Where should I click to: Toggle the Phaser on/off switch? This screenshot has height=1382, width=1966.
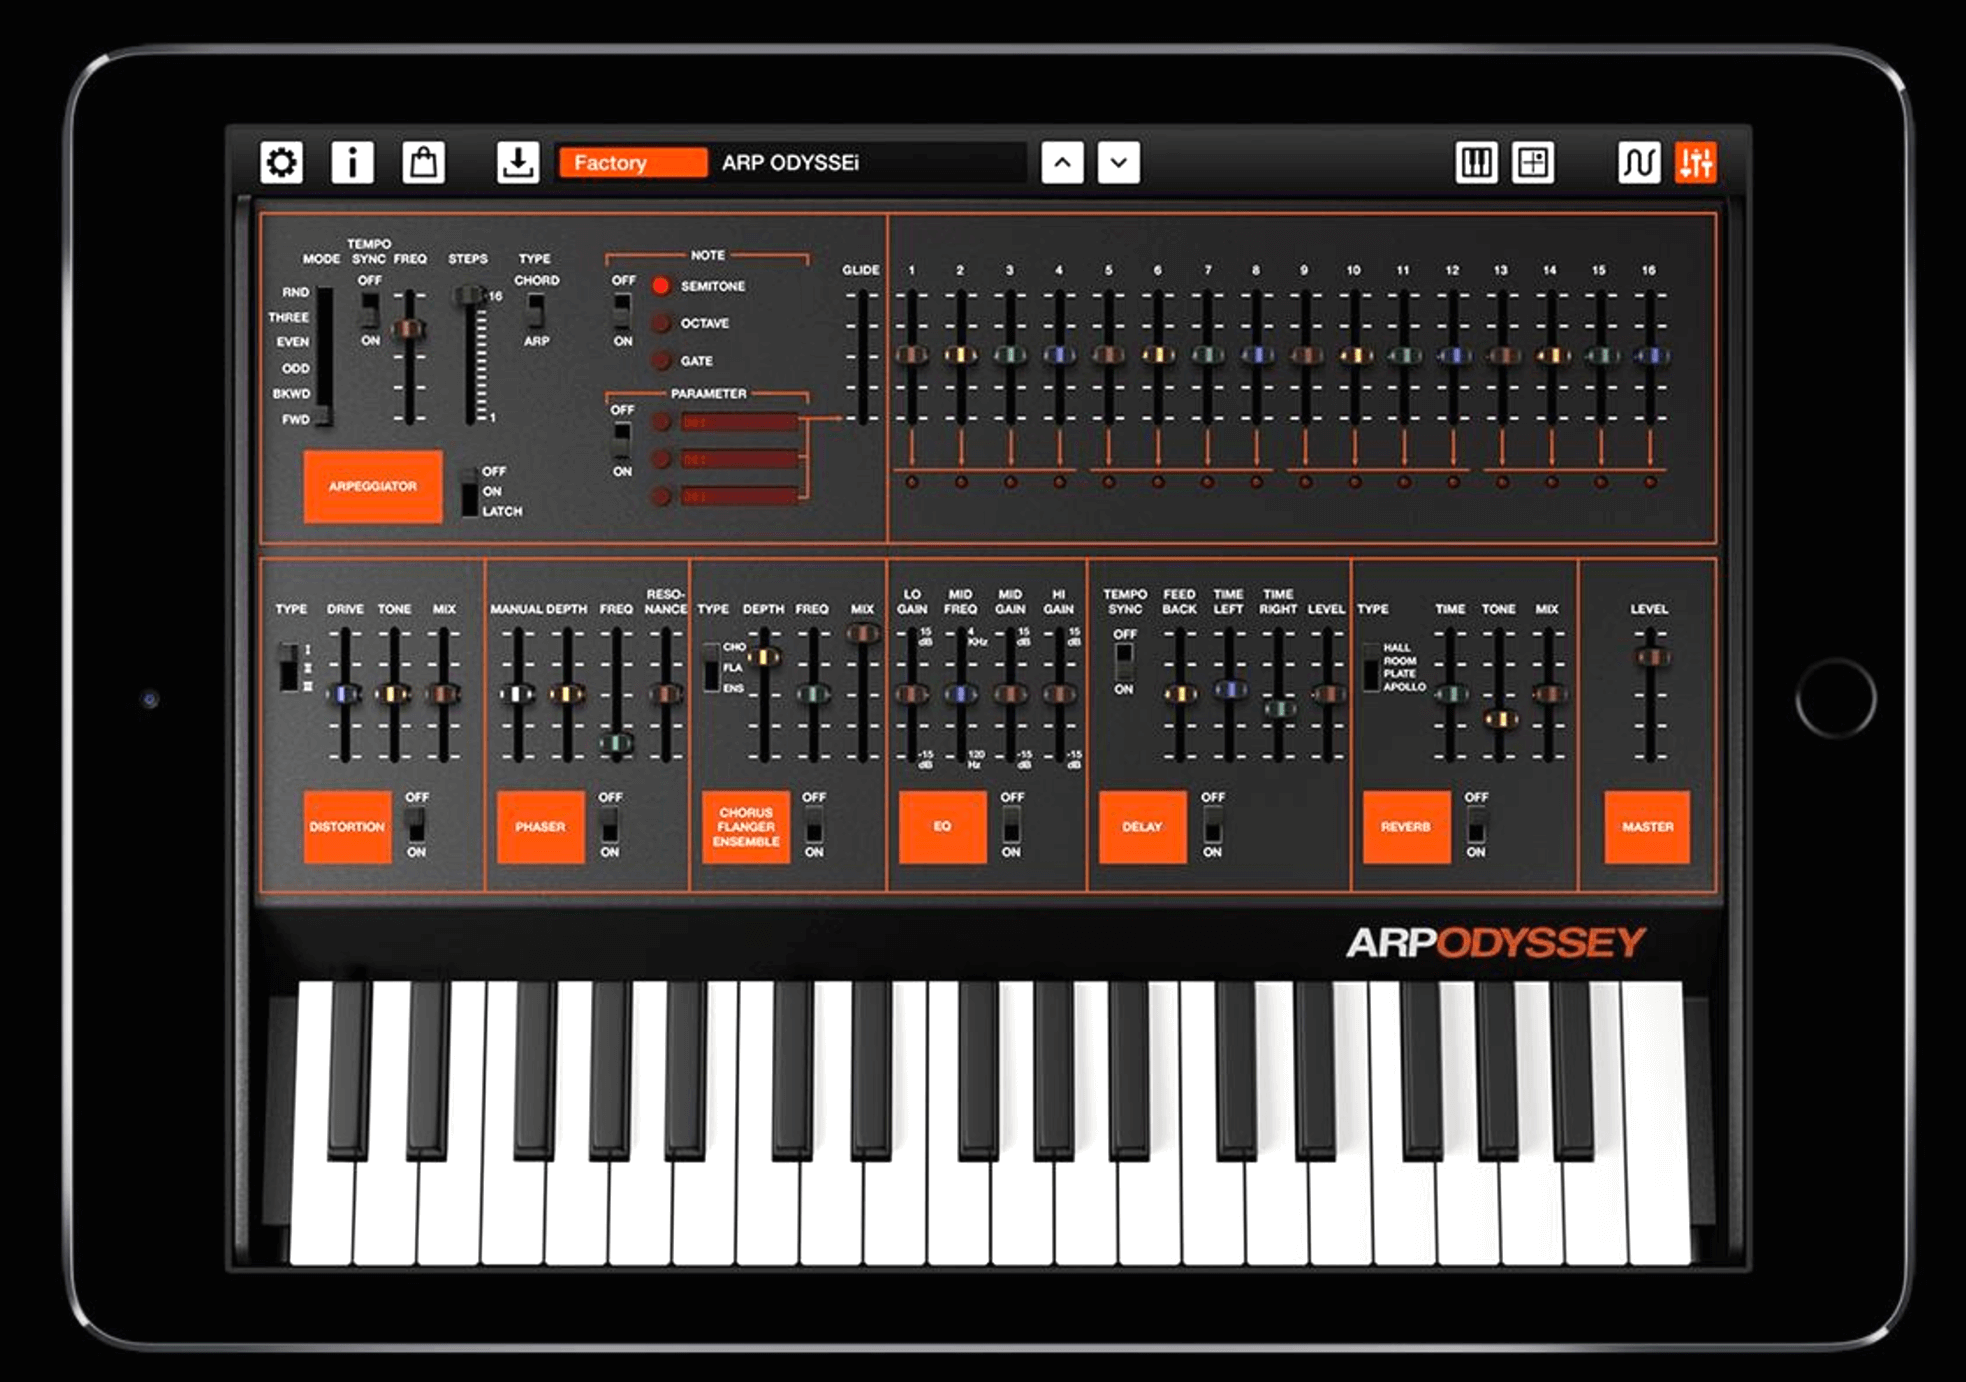[x=609, y=825]
